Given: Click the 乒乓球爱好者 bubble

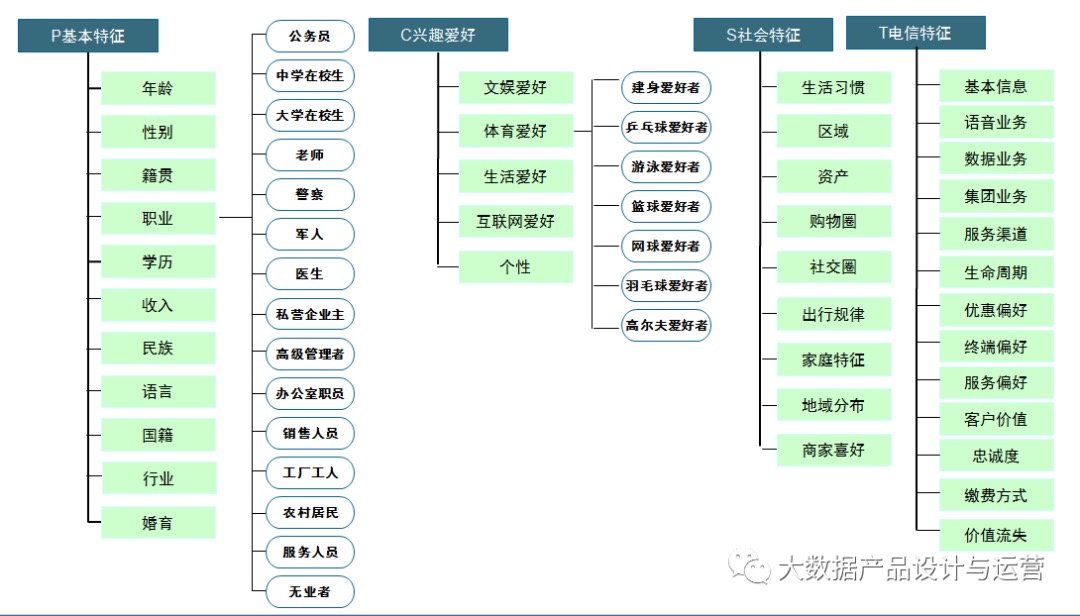Looking at the screenshot, I should 666,127.
